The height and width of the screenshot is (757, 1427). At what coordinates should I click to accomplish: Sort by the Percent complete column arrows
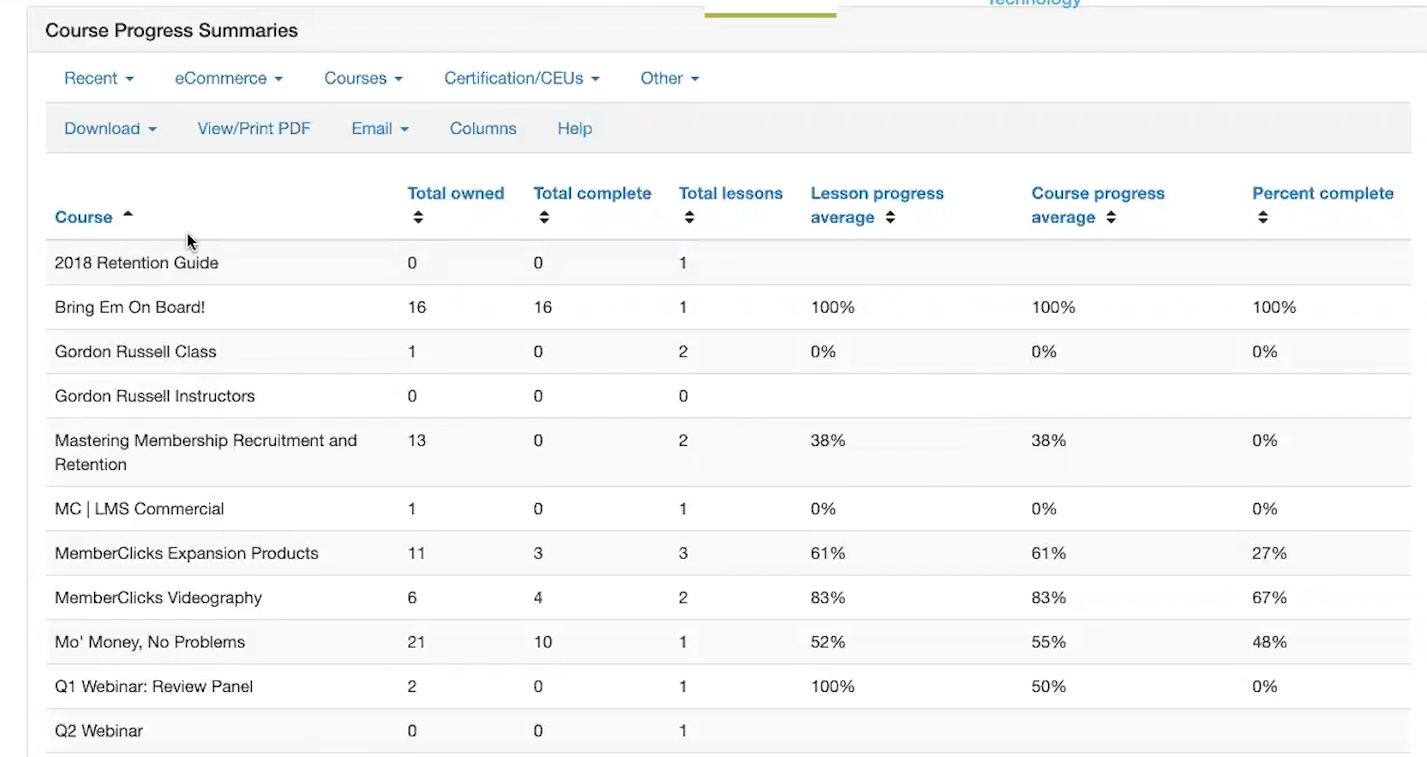pyautogui.click(x=1263, y=218)
